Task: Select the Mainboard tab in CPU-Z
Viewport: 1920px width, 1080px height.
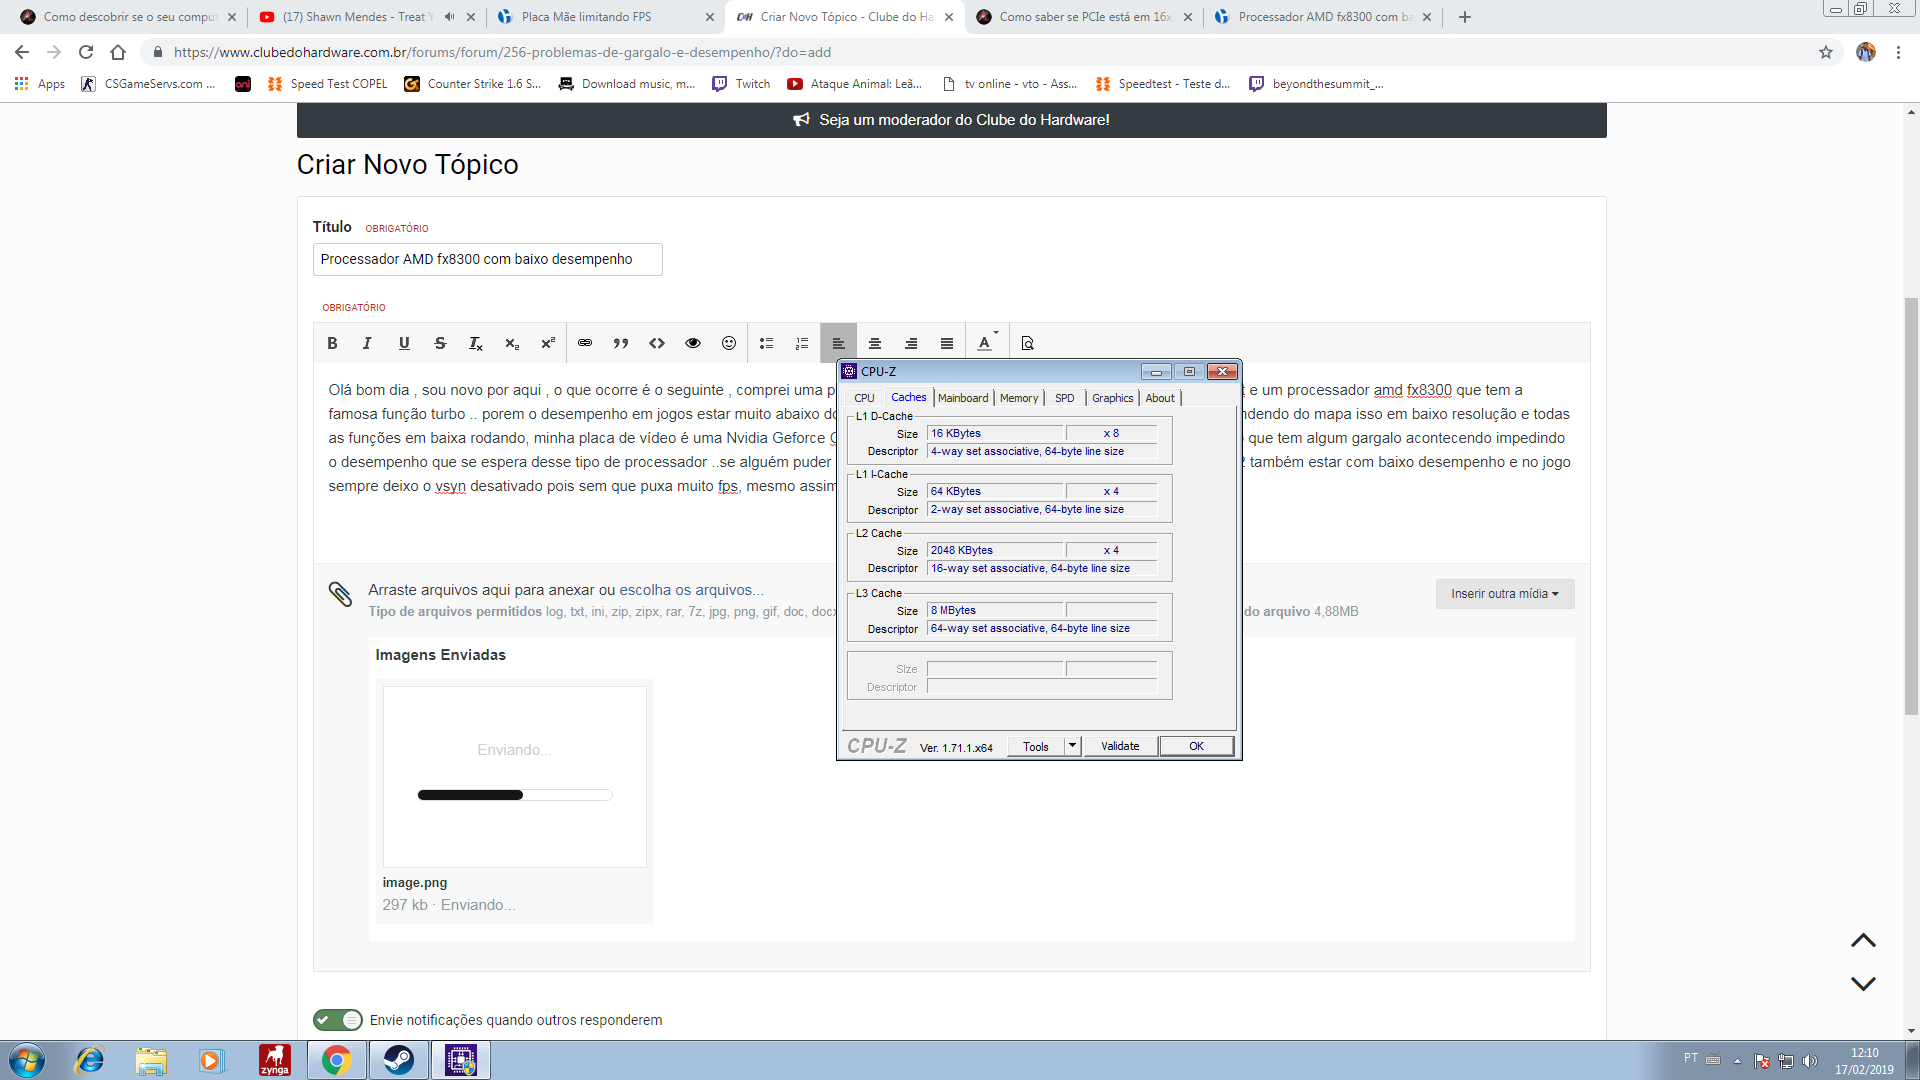Action: (963, 398)
